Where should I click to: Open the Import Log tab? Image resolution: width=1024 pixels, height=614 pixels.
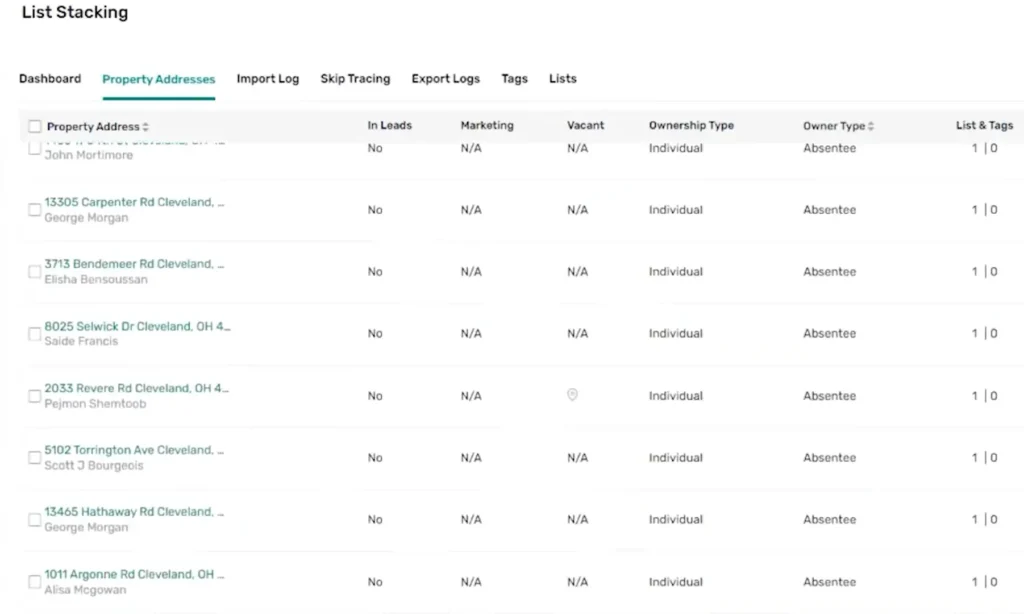pyautogui.click(x=268, y=79)
